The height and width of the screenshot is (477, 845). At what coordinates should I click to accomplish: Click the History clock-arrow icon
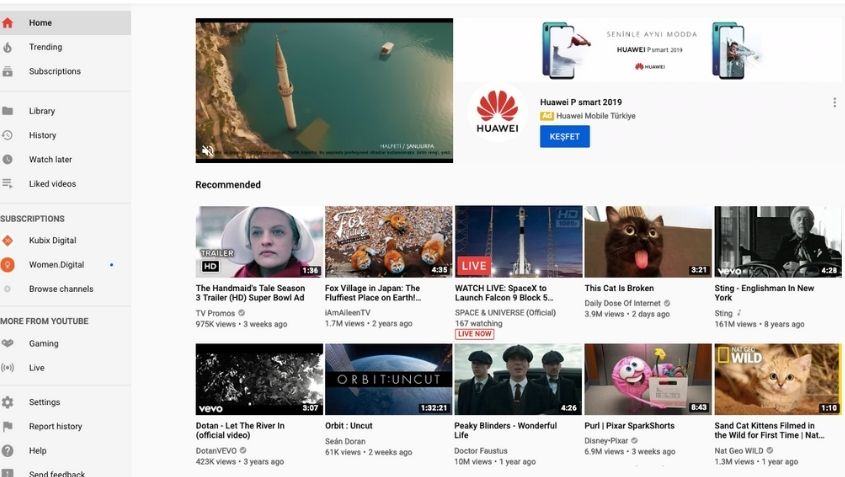click(x=8, y=135)
